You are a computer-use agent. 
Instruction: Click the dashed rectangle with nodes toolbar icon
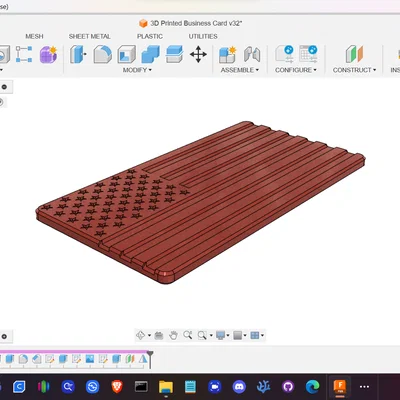[24, 55]
